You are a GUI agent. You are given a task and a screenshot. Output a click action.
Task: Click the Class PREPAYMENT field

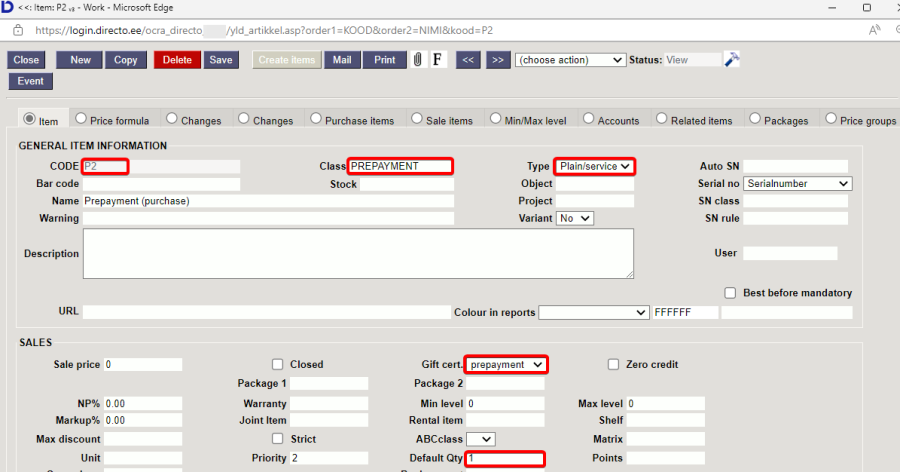401,166
